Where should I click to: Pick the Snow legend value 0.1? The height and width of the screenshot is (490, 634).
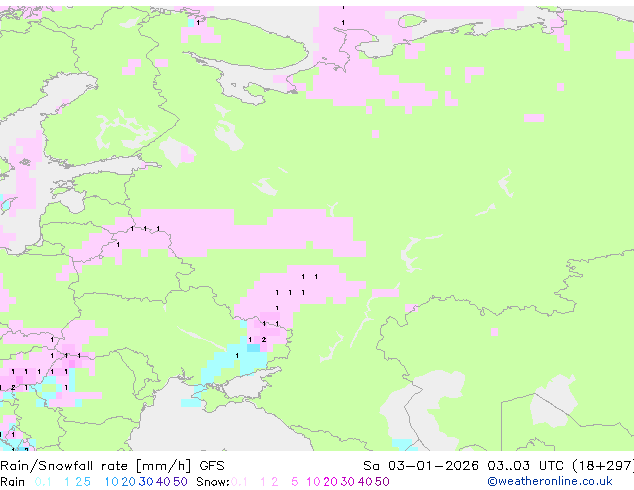239,482
